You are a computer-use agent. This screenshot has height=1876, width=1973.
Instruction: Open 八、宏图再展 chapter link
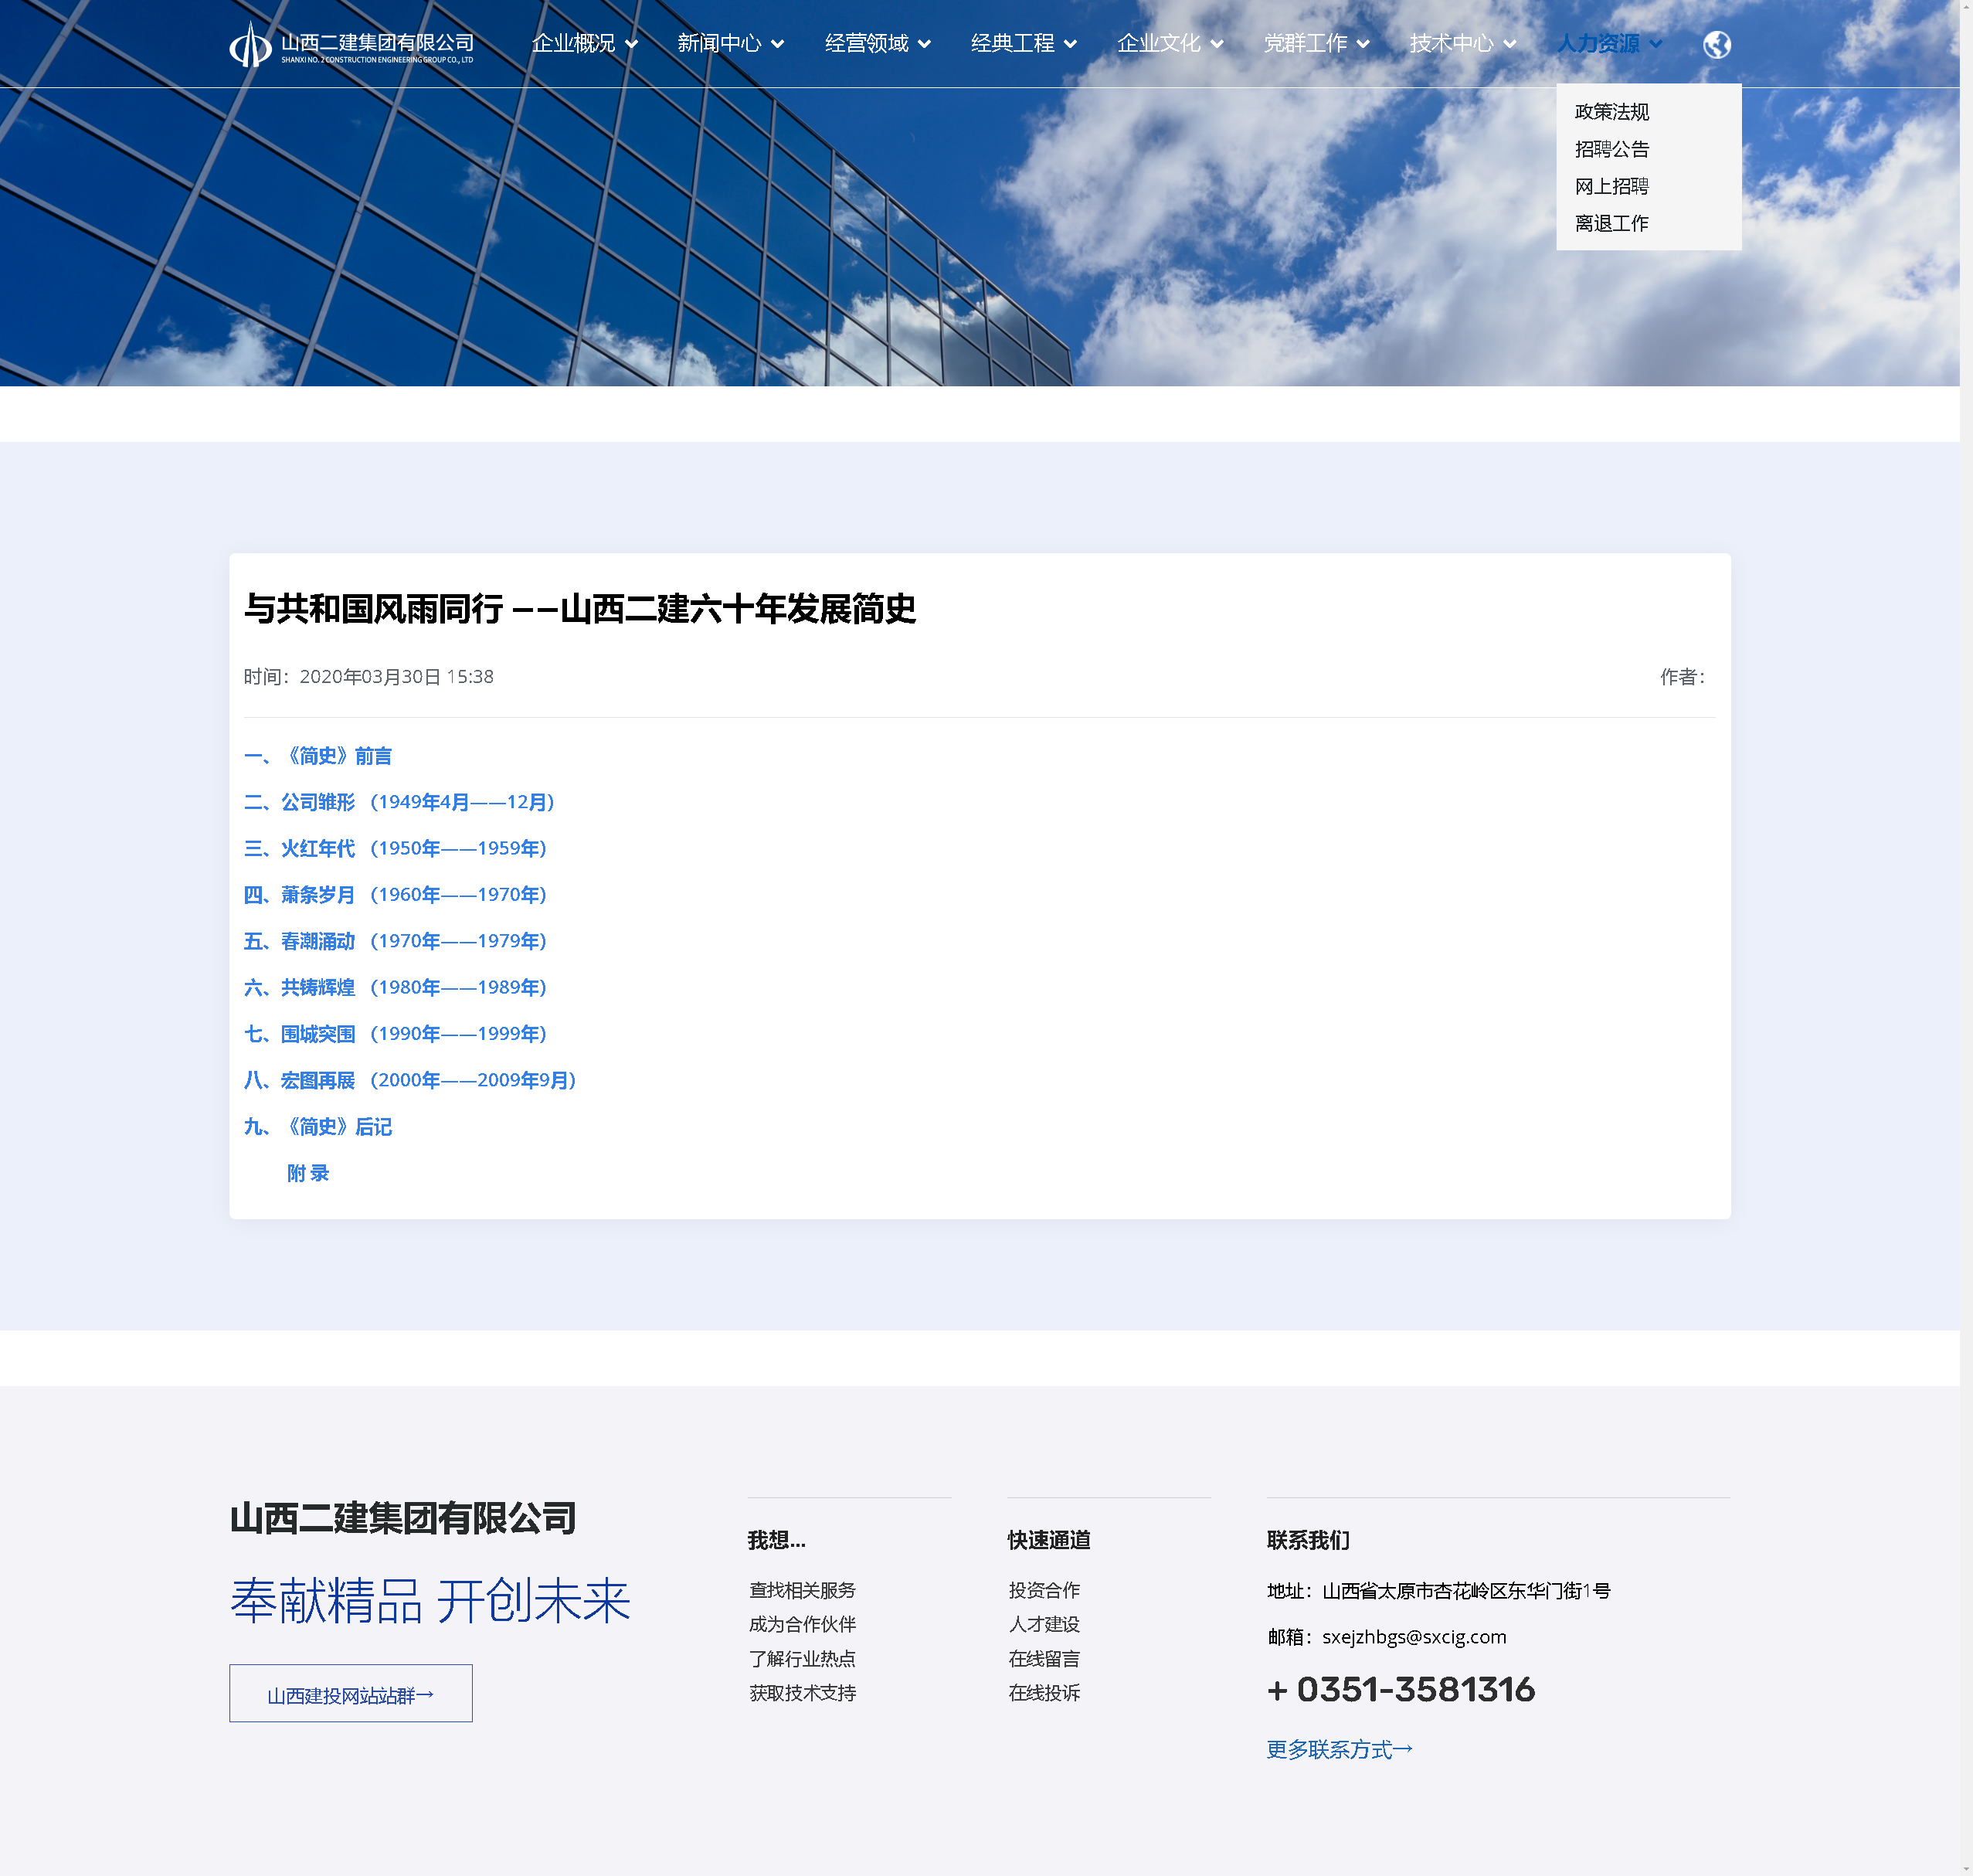coord(410,1080)
